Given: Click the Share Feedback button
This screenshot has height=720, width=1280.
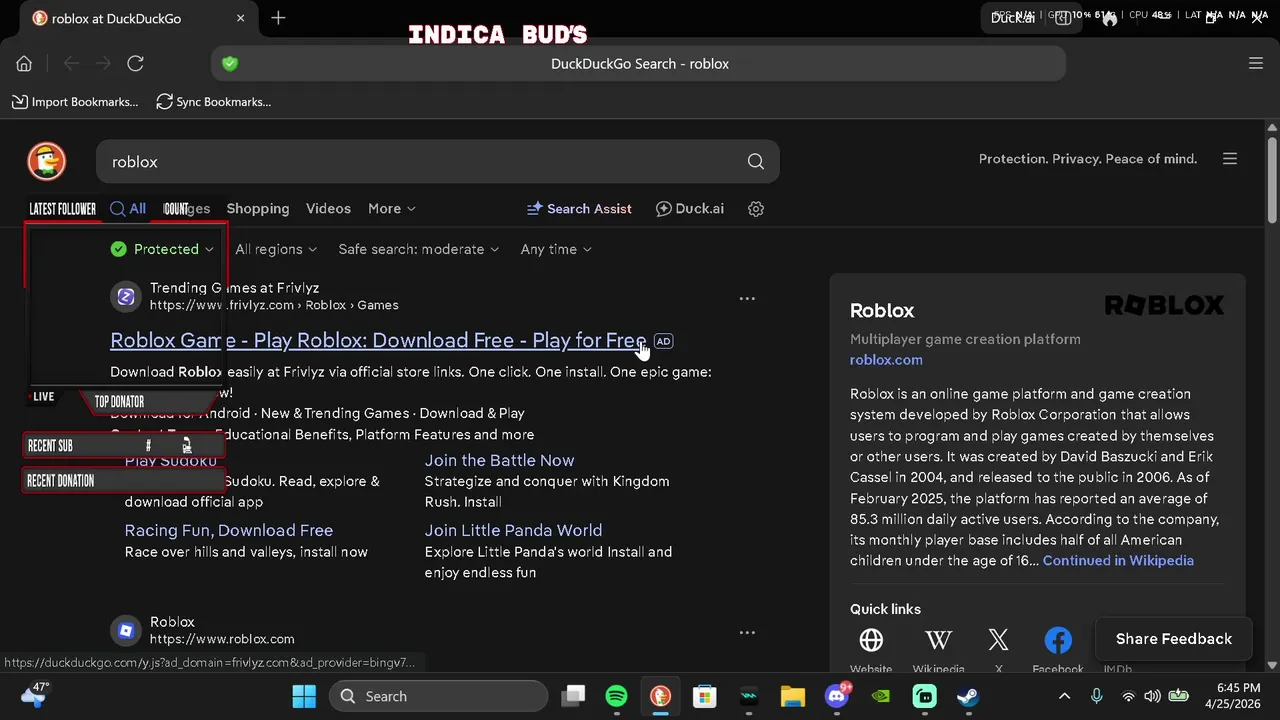Looking at the screenshot, I should point(1173,639).
